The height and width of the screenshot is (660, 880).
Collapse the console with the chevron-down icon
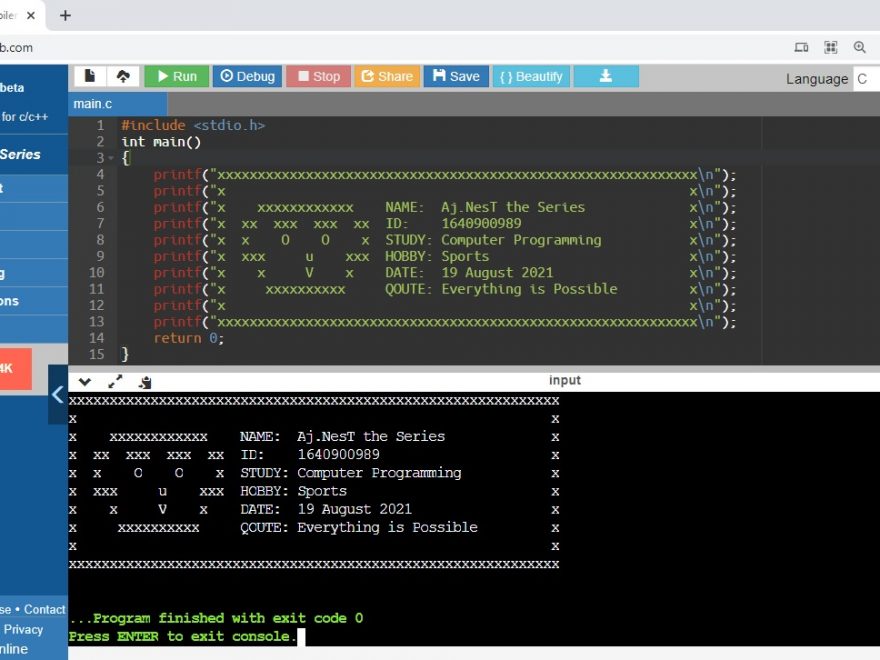click(85, 381)
